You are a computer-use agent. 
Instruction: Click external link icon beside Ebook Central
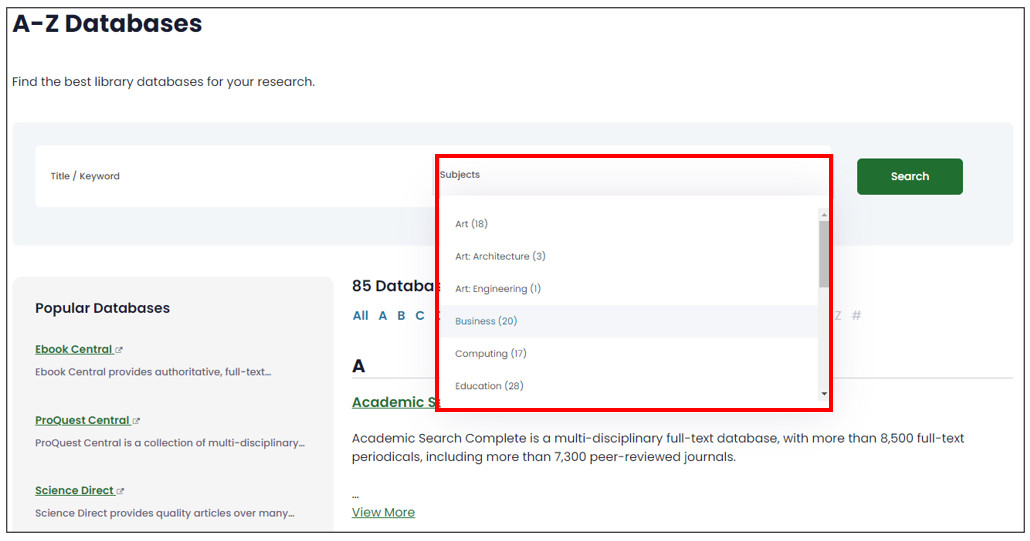coord(119,350)
